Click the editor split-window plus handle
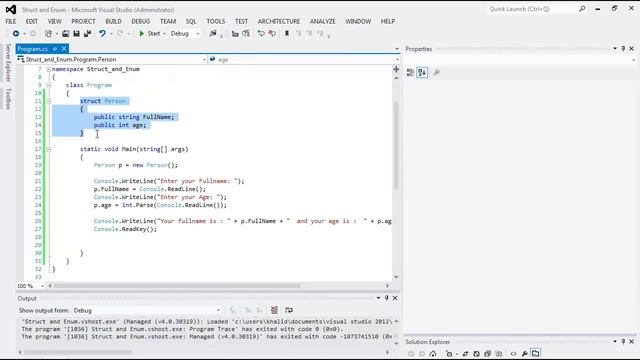The height and width of the screenshot is (360, 640). (x=396, y=69)
